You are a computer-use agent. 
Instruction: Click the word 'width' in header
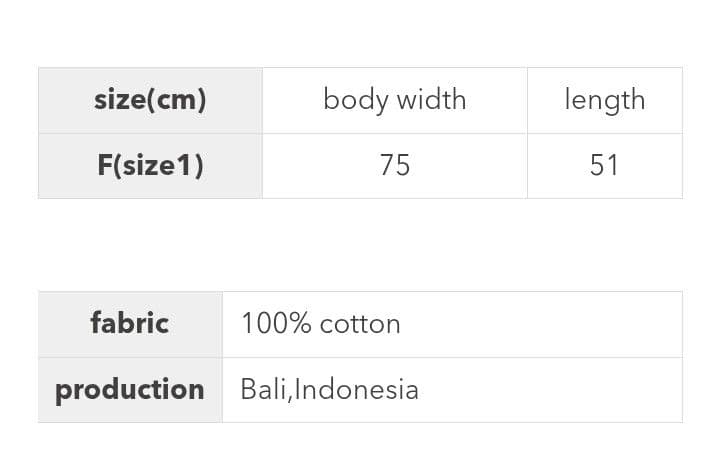(431, 99)
